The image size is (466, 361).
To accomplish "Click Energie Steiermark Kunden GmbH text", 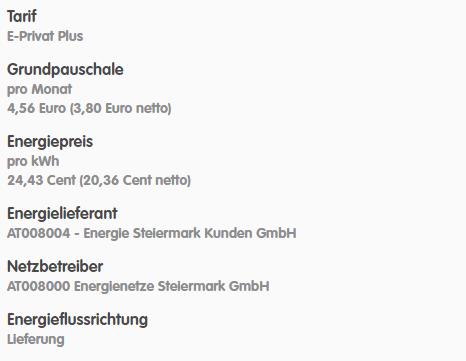I will [x=190, y=233].
